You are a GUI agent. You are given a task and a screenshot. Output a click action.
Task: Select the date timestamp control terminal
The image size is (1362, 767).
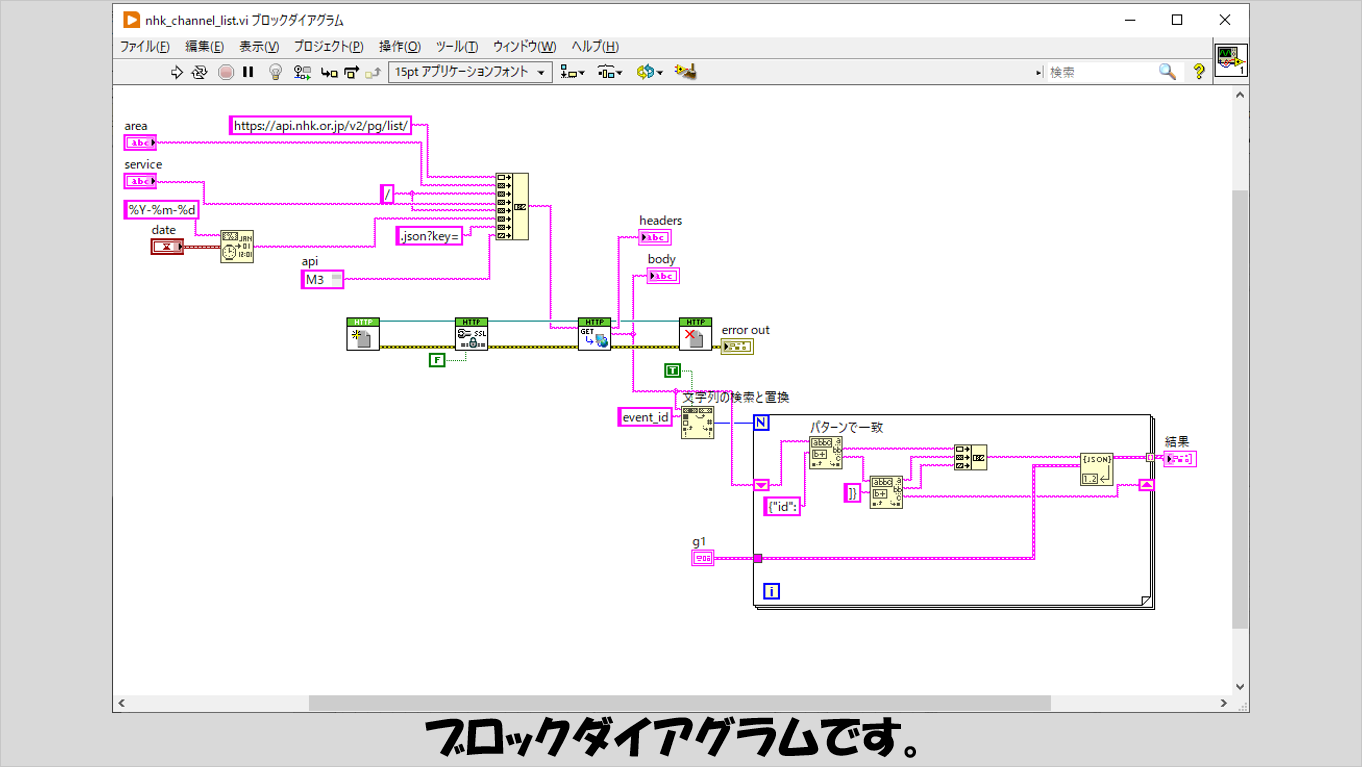tap(167, 246)
